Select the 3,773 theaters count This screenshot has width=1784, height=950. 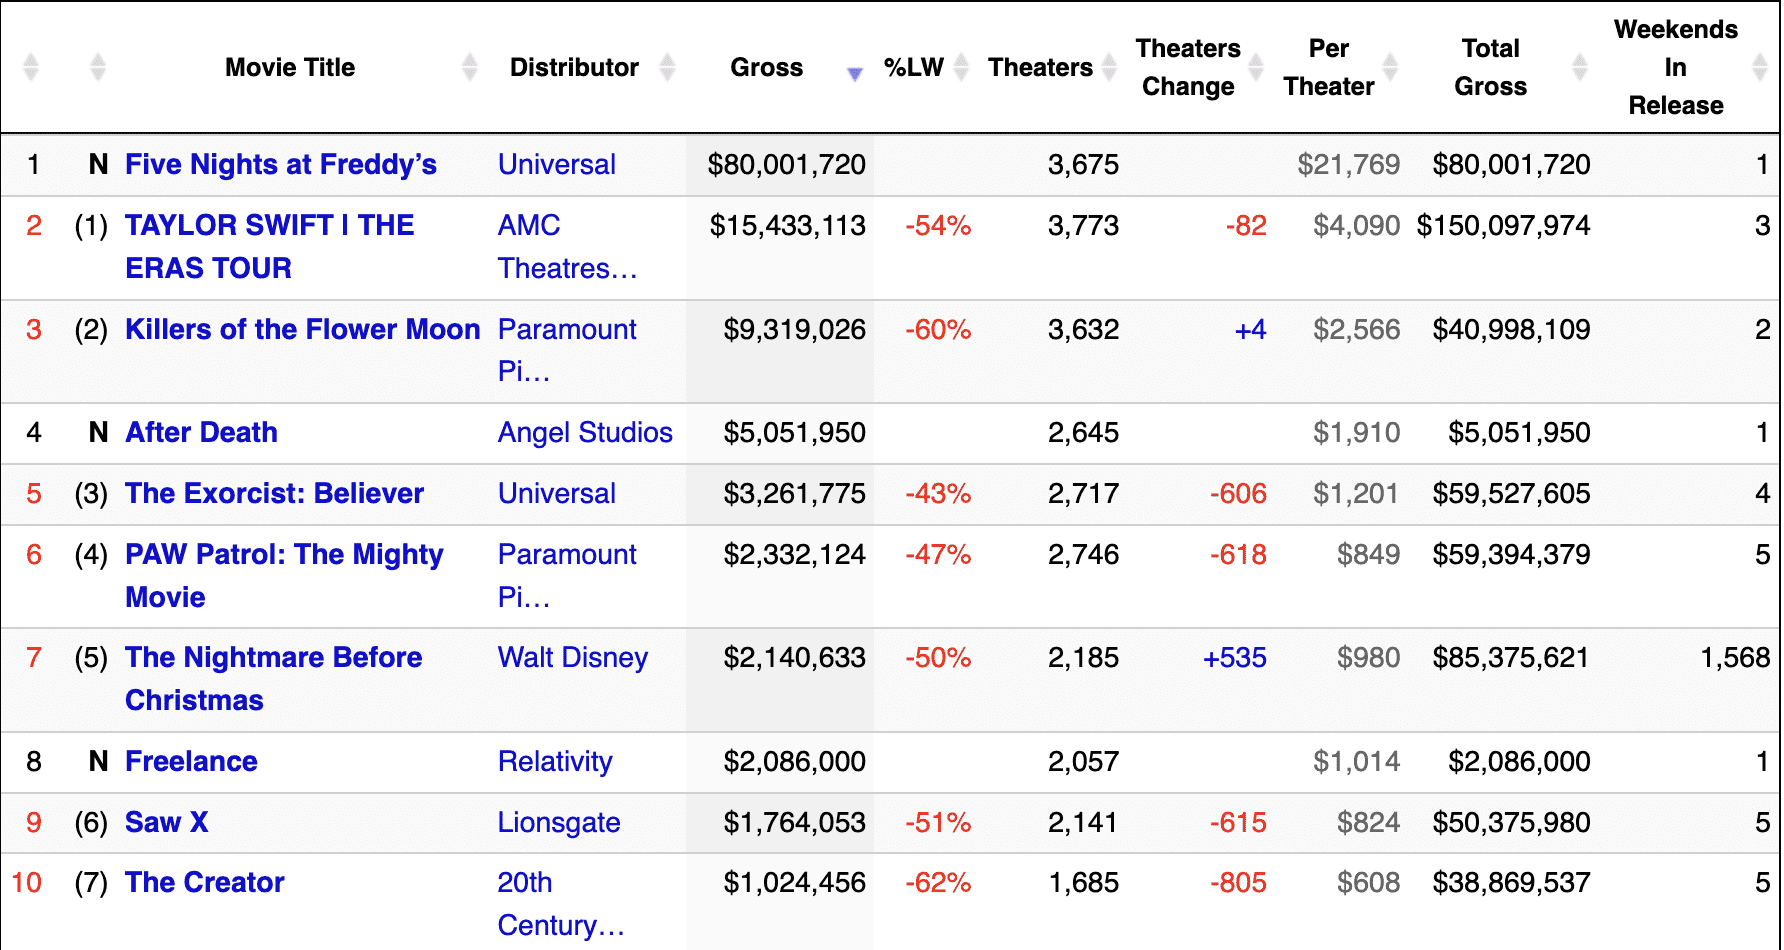pos(1083,225)
